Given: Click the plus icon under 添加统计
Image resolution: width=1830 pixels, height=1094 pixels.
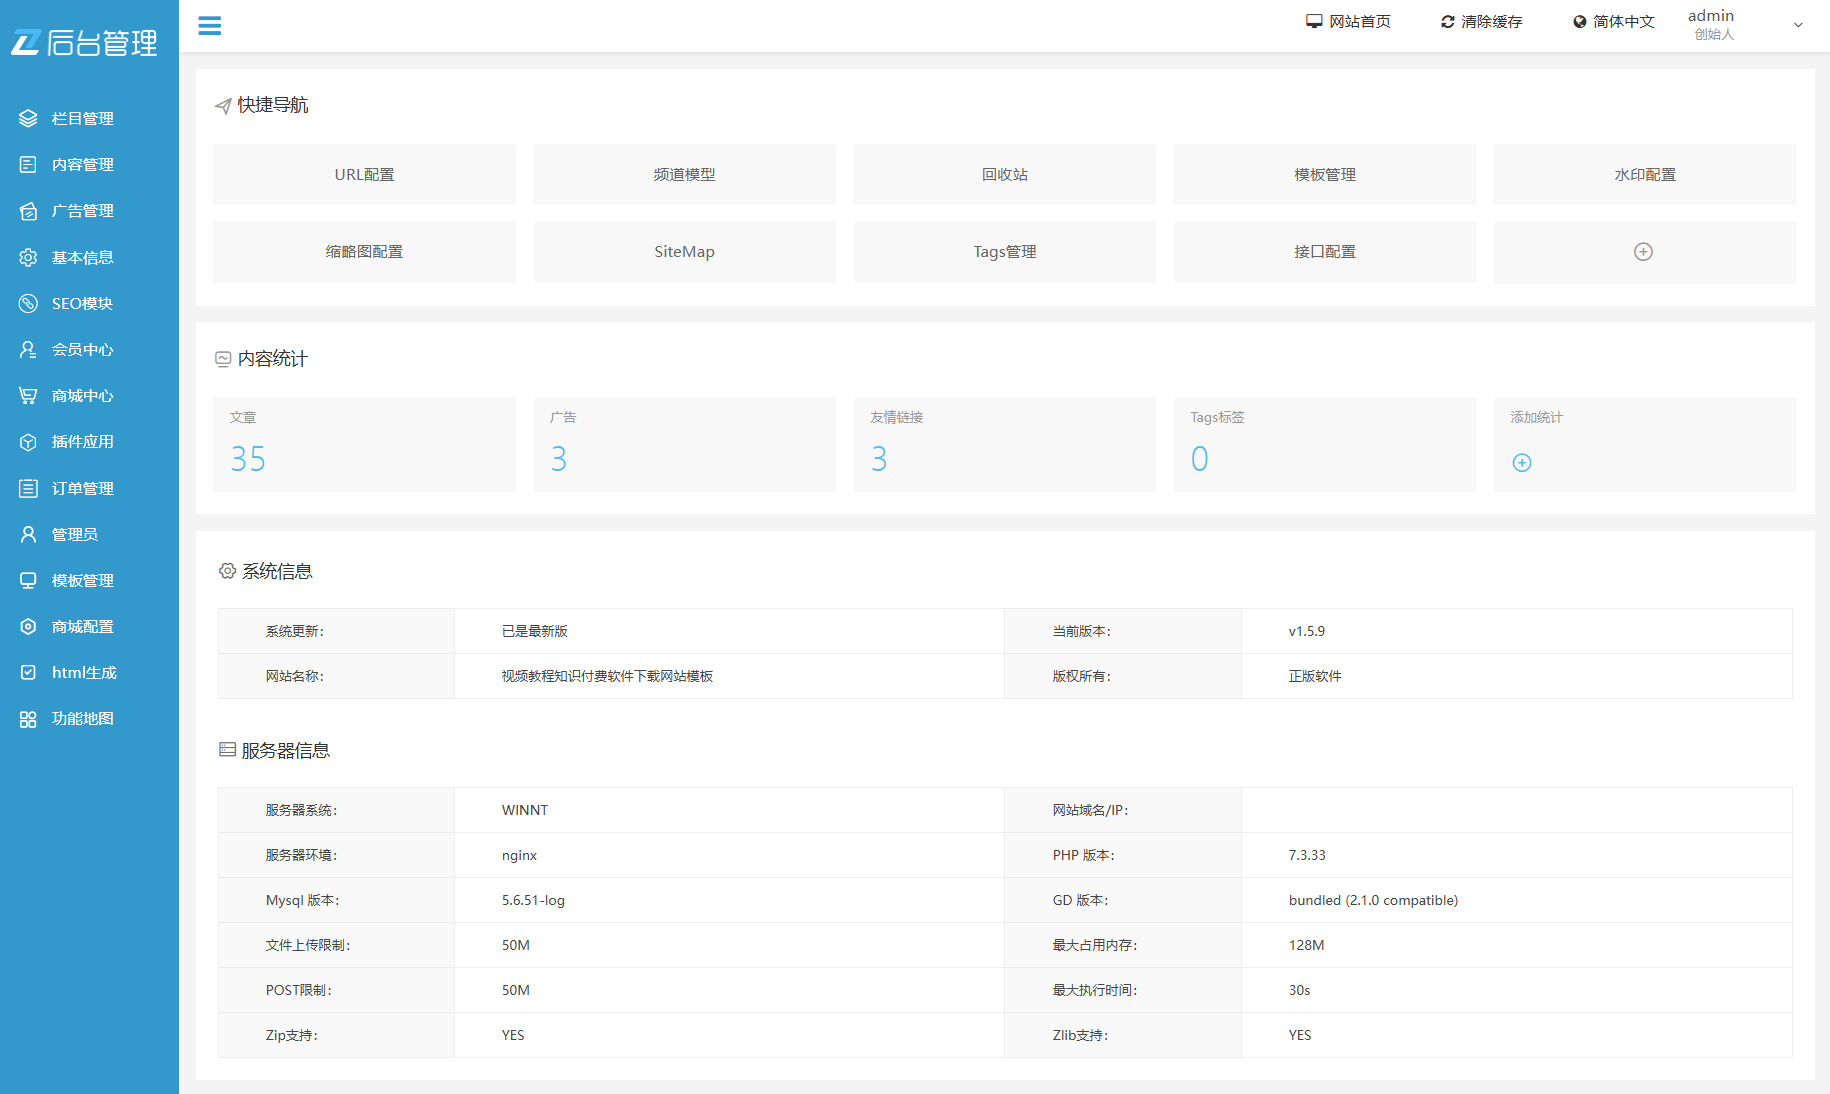Looking at the screenshot, I should pos(1522,462).
